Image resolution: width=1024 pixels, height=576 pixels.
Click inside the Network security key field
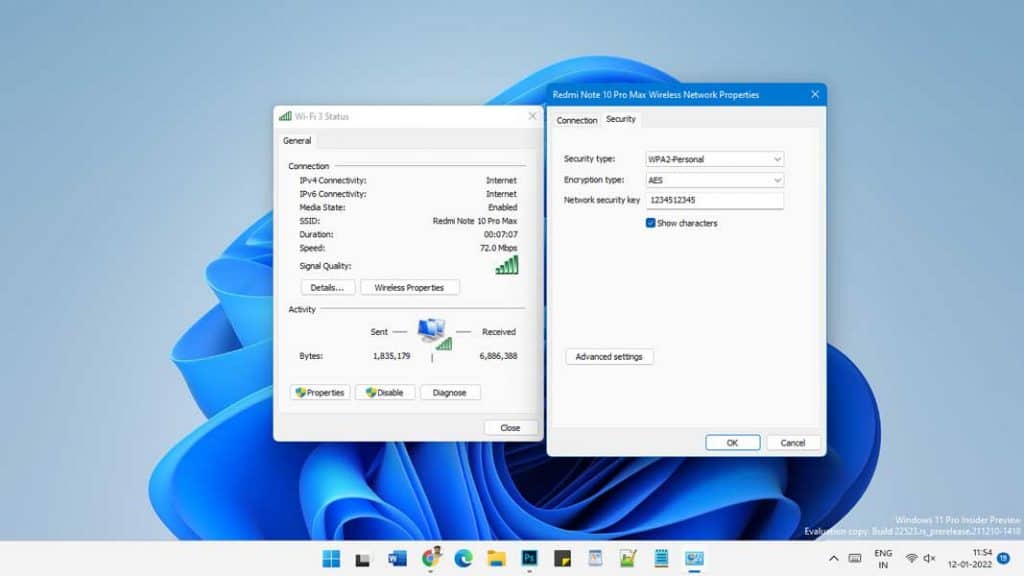(715, 200)
